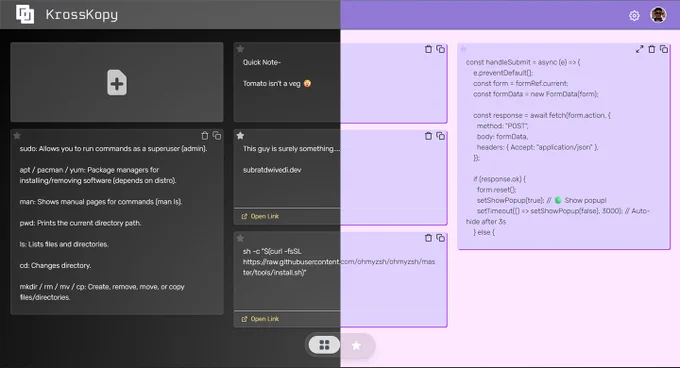Viewport: 680px width, 368px height.
Task: Copy the Quick Note card contents
Action: (x=440, y=49)
